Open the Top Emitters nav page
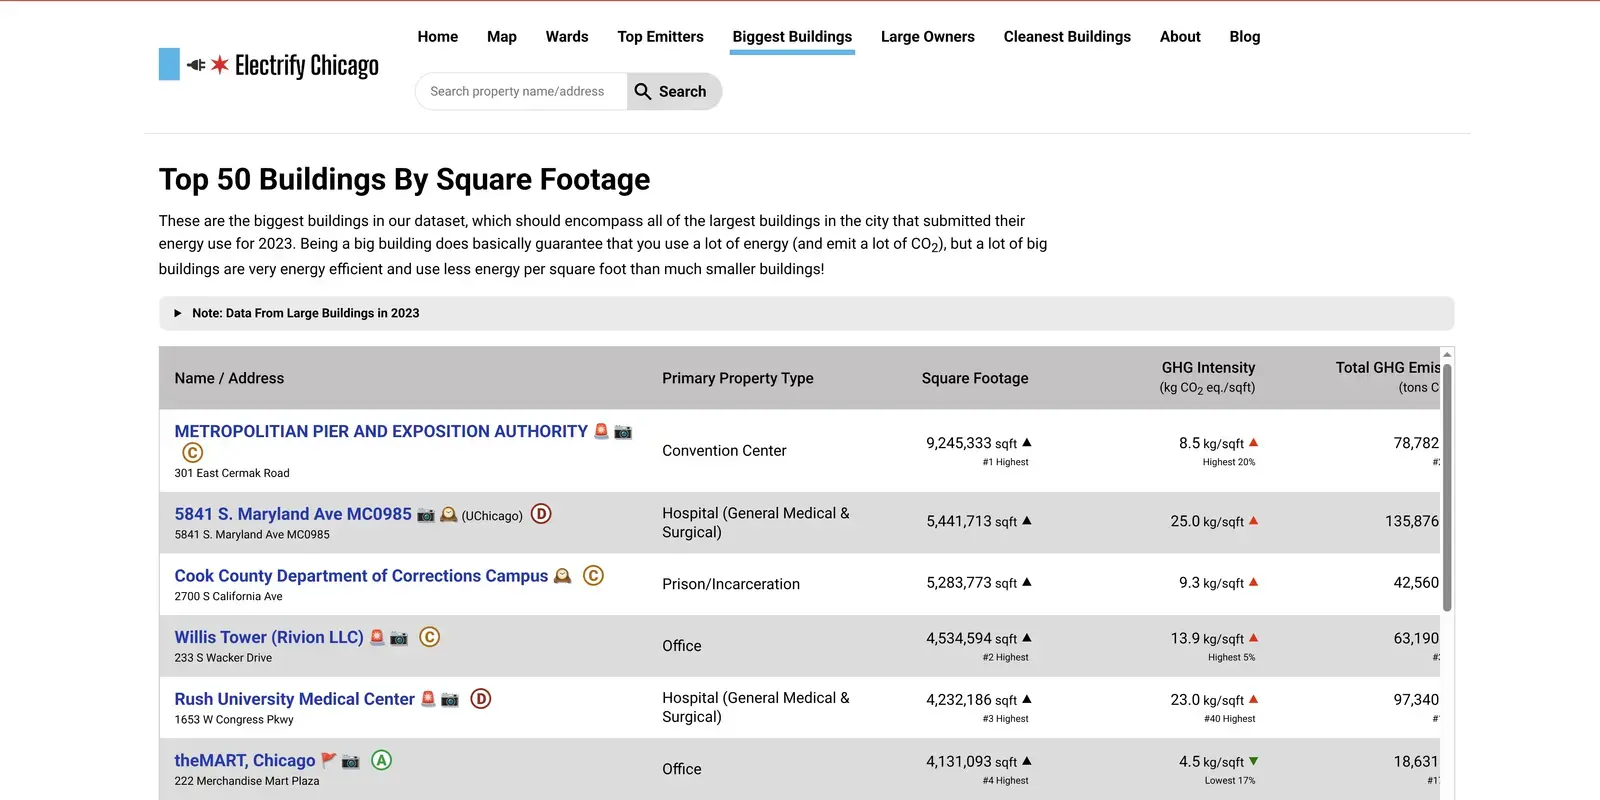The height and width of the screenshot is (800, 1600). tap(660, 37)
